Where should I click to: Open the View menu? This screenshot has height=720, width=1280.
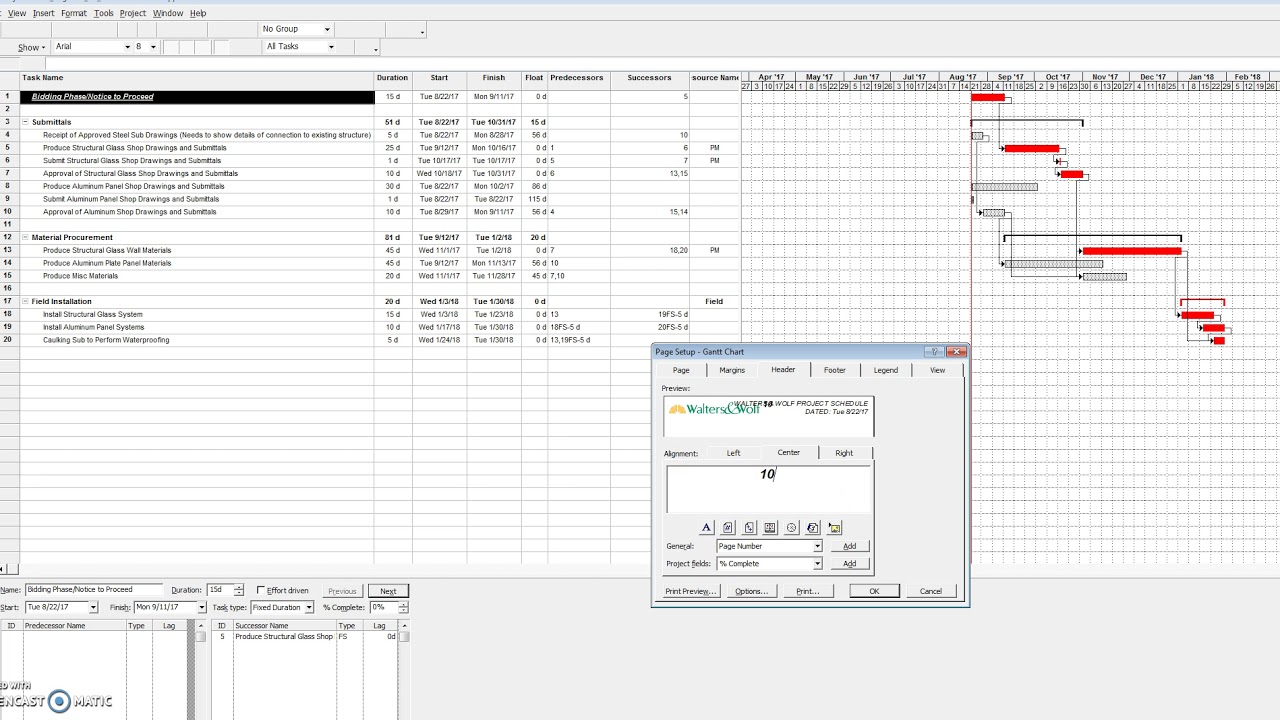tap(17, 13)
